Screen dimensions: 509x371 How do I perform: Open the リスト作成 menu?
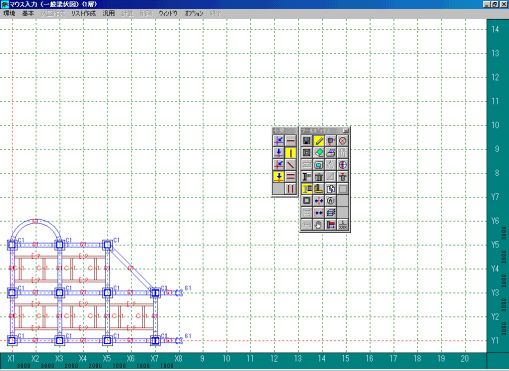(83, 13)
